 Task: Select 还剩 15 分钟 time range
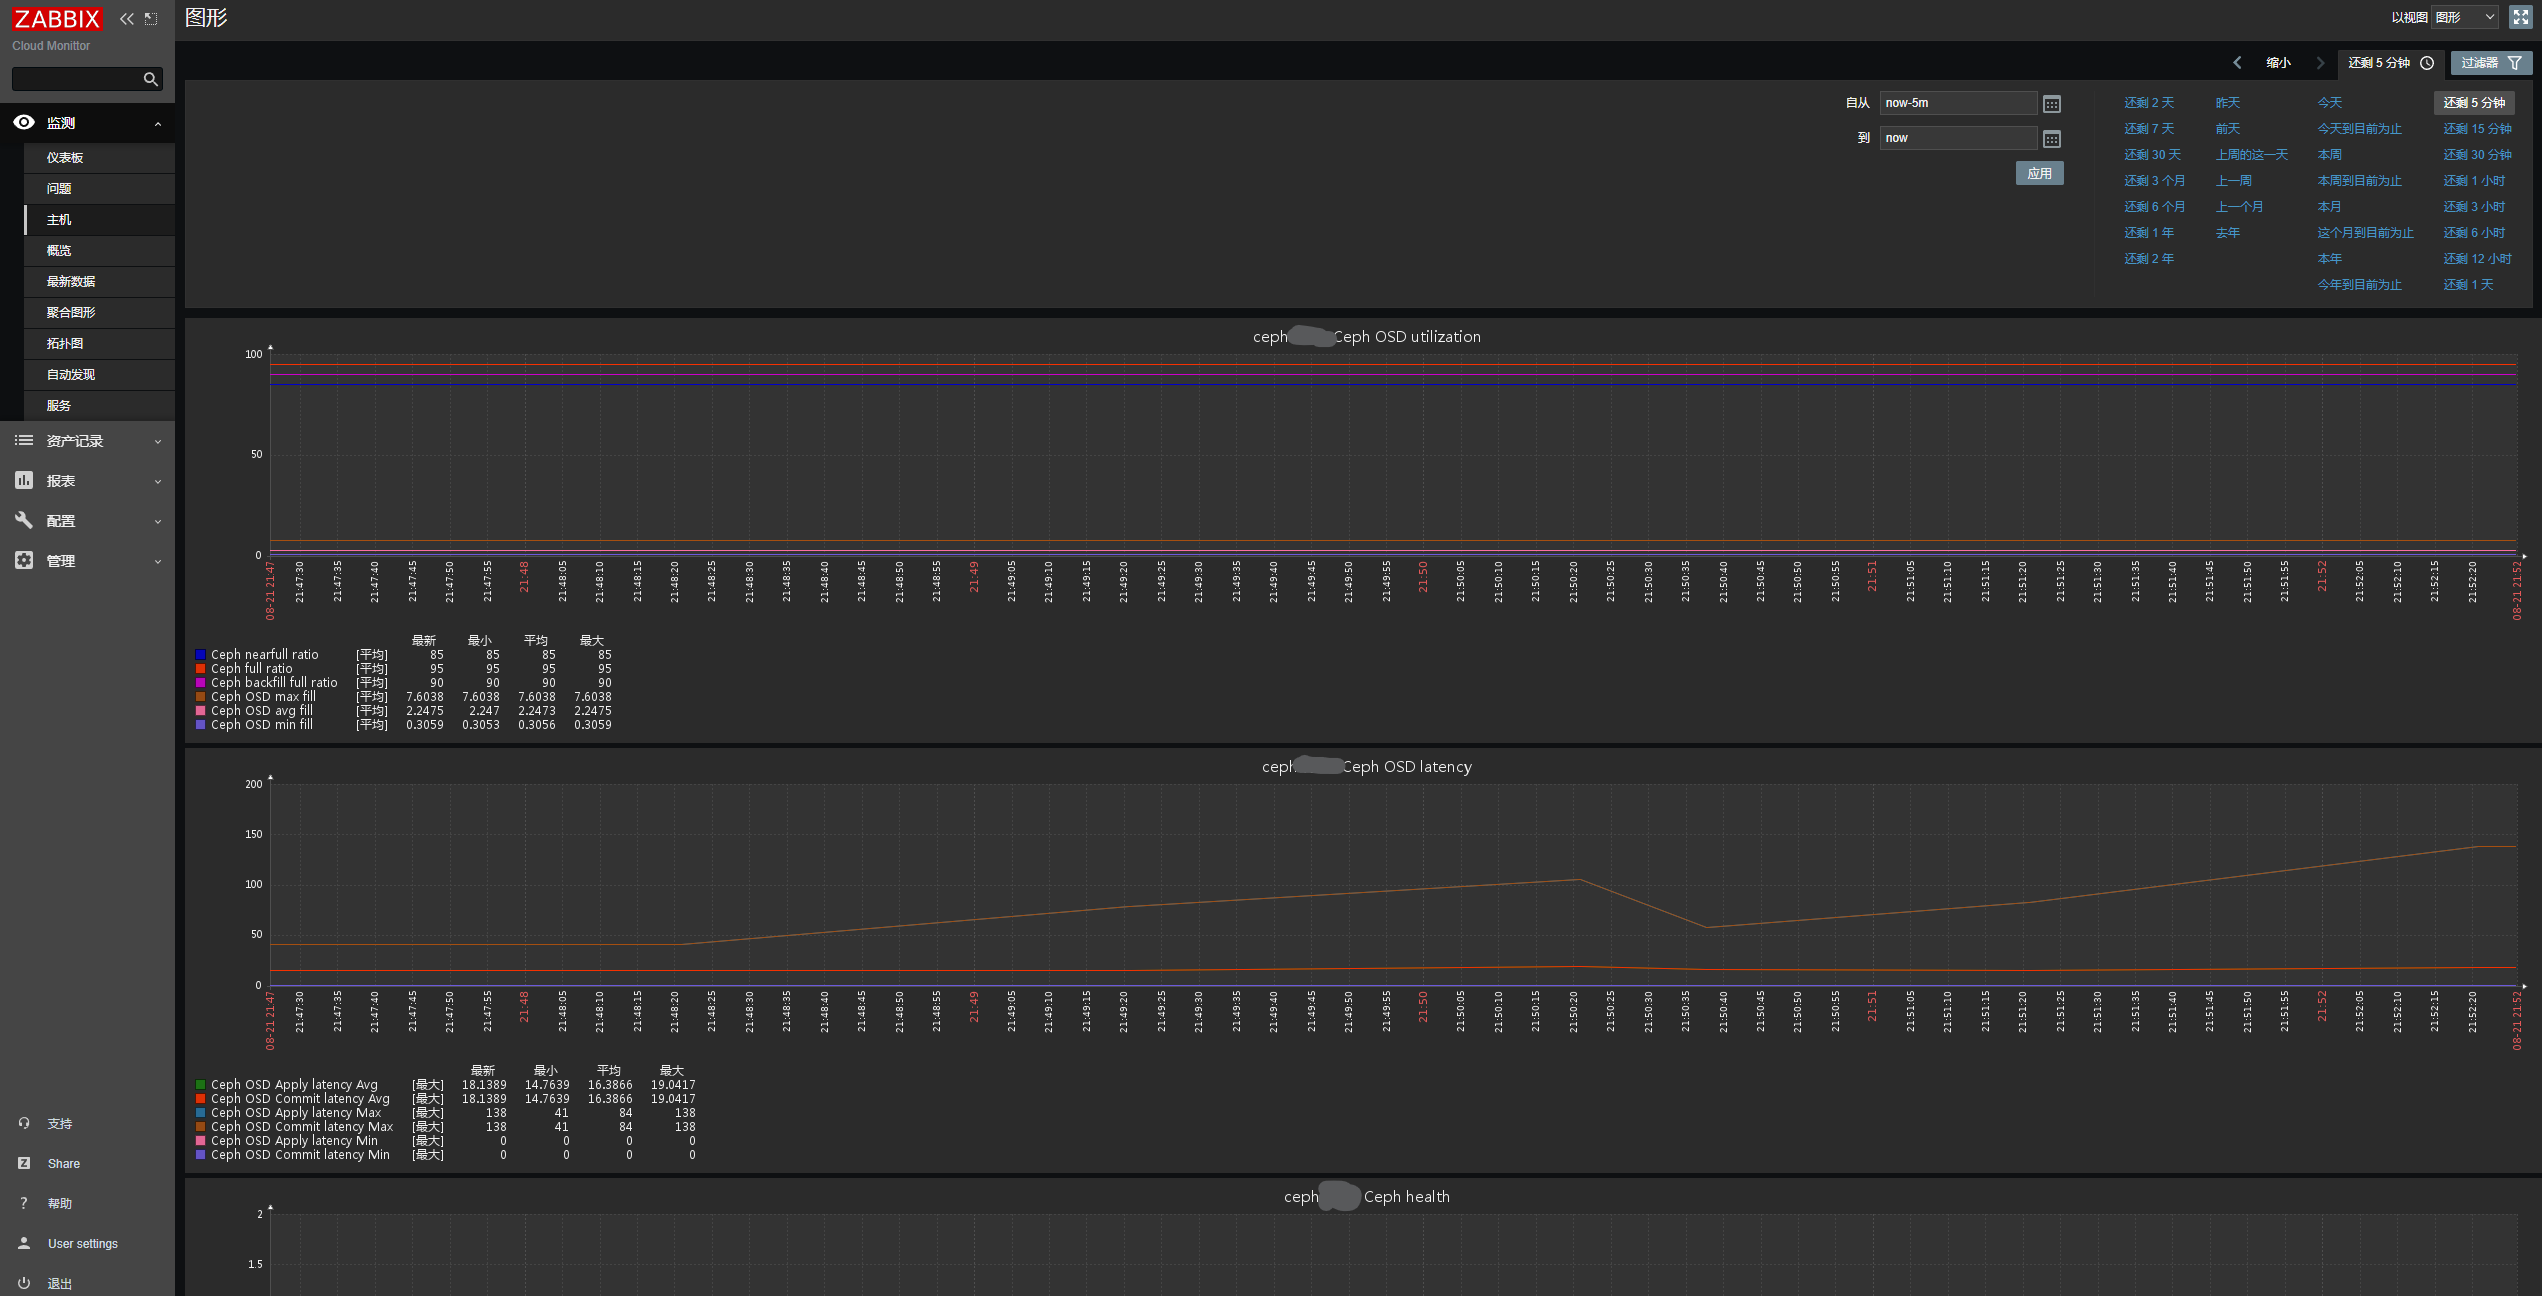pos(2477,129)
